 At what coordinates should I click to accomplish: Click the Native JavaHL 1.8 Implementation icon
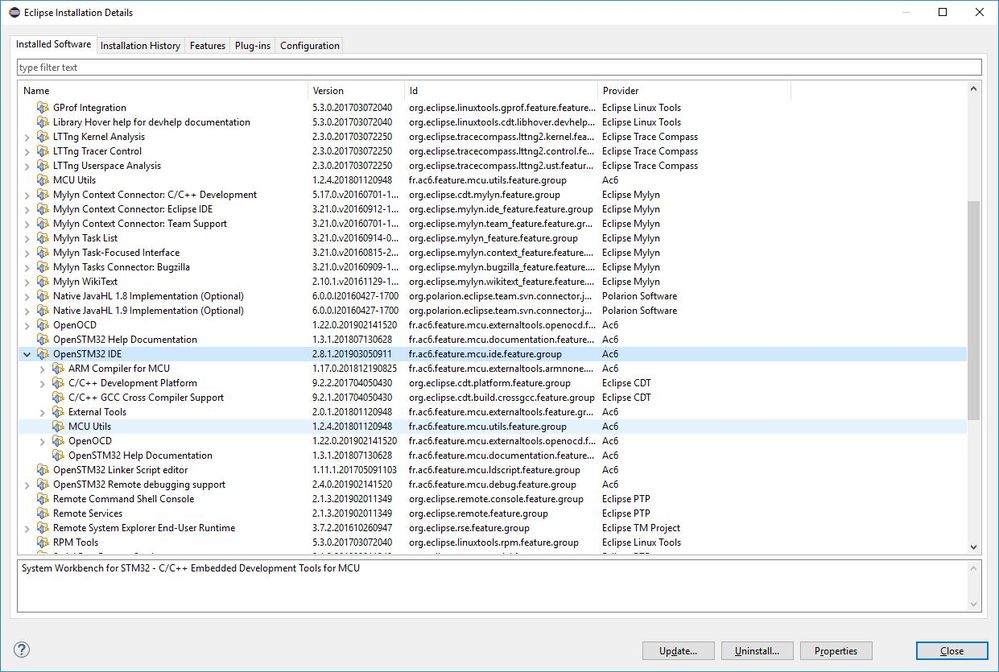pyautogui.click(x=43, y=296)
